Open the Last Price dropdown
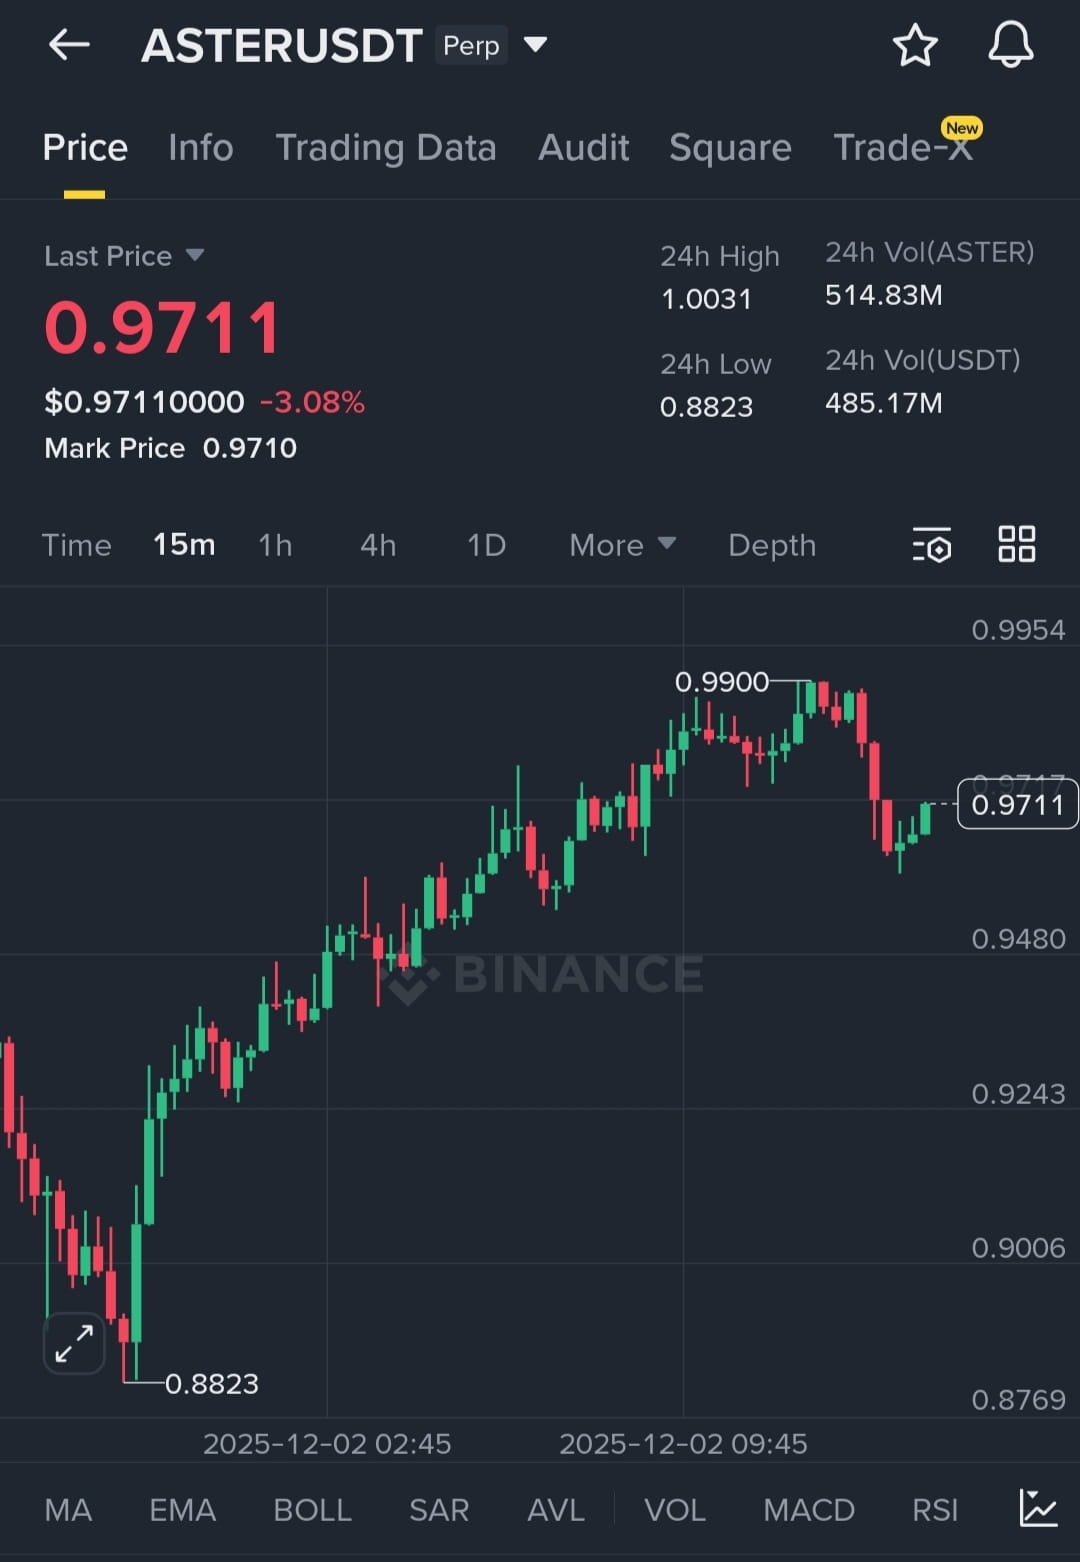The image size is (1080, 1562). (195, 255)
